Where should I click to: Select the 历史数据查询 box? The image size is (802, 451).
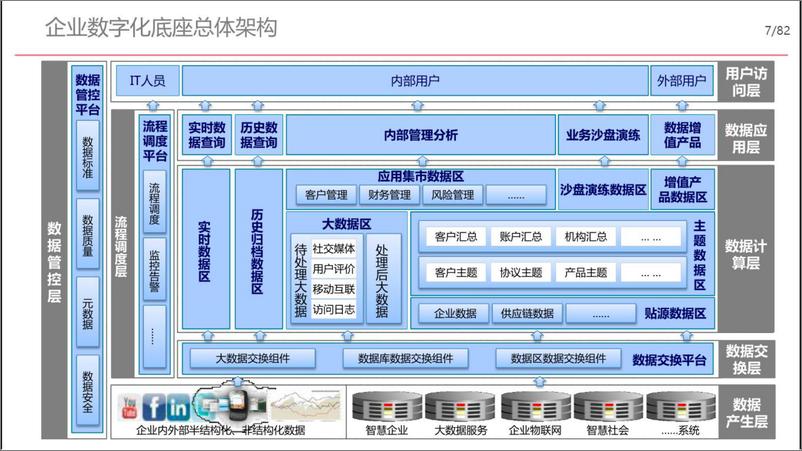coord(258,135)
